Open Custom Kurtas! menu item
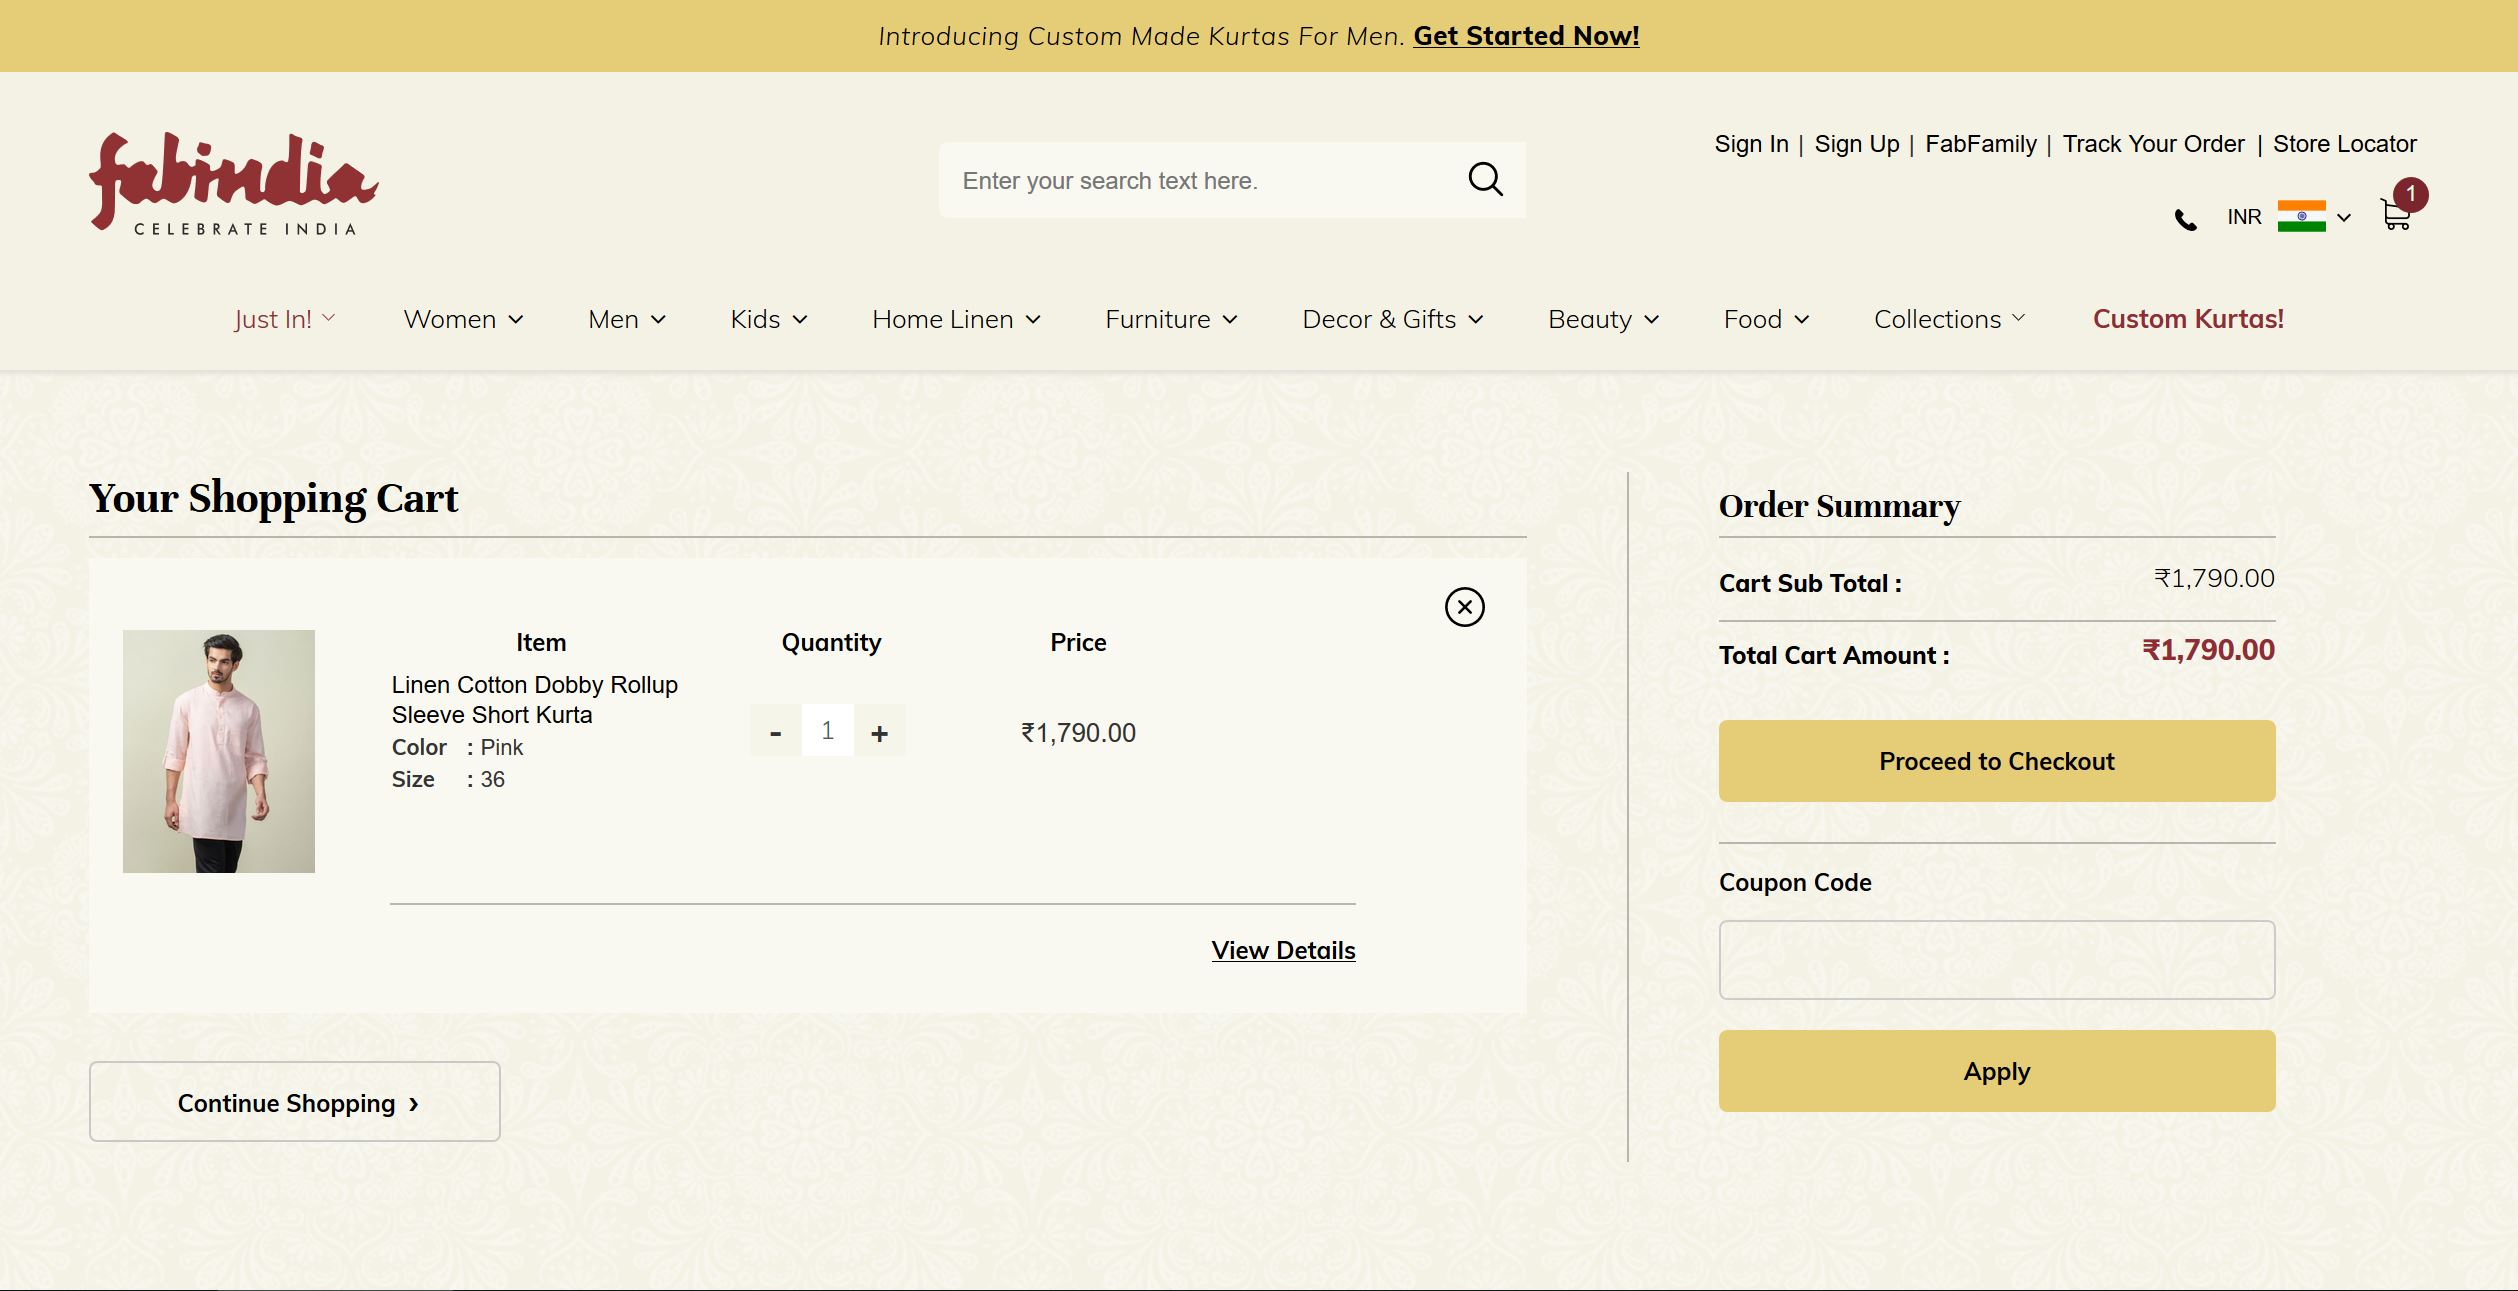Screen dimensions: 2518x1291 (2188, 319)
